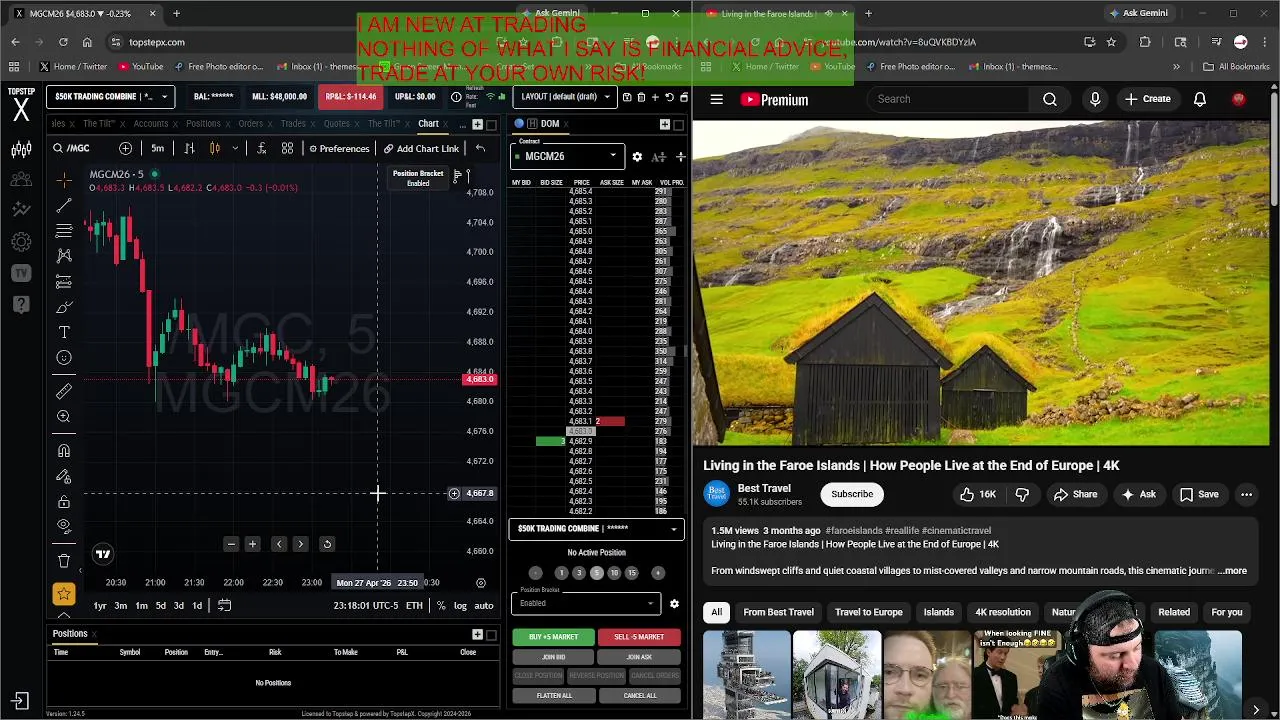Click YouTube Subscribe to Best Travel
Viewport: 1280px width, 720px height.
[x=852, y=494]
